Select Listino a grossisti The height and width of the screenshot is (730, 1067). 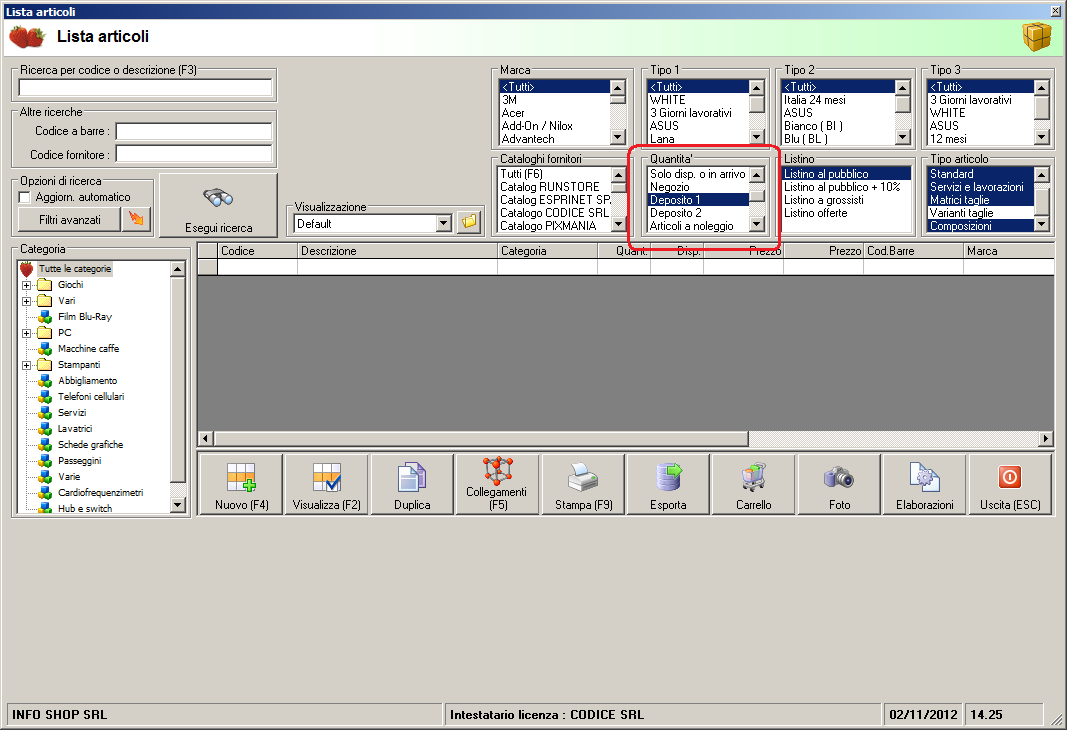[x=823, y=200]
